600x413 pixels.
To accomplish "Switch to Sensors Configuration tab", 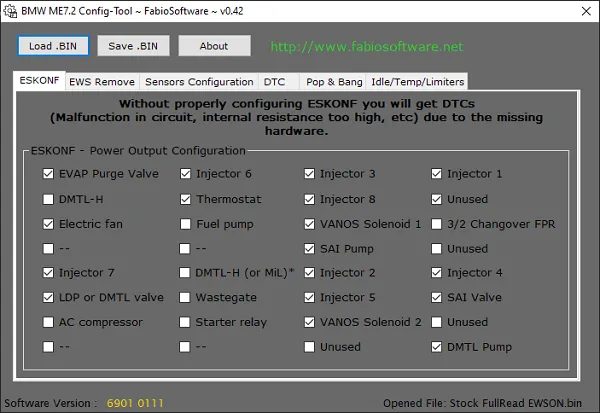I will click(x=199, y=82).
